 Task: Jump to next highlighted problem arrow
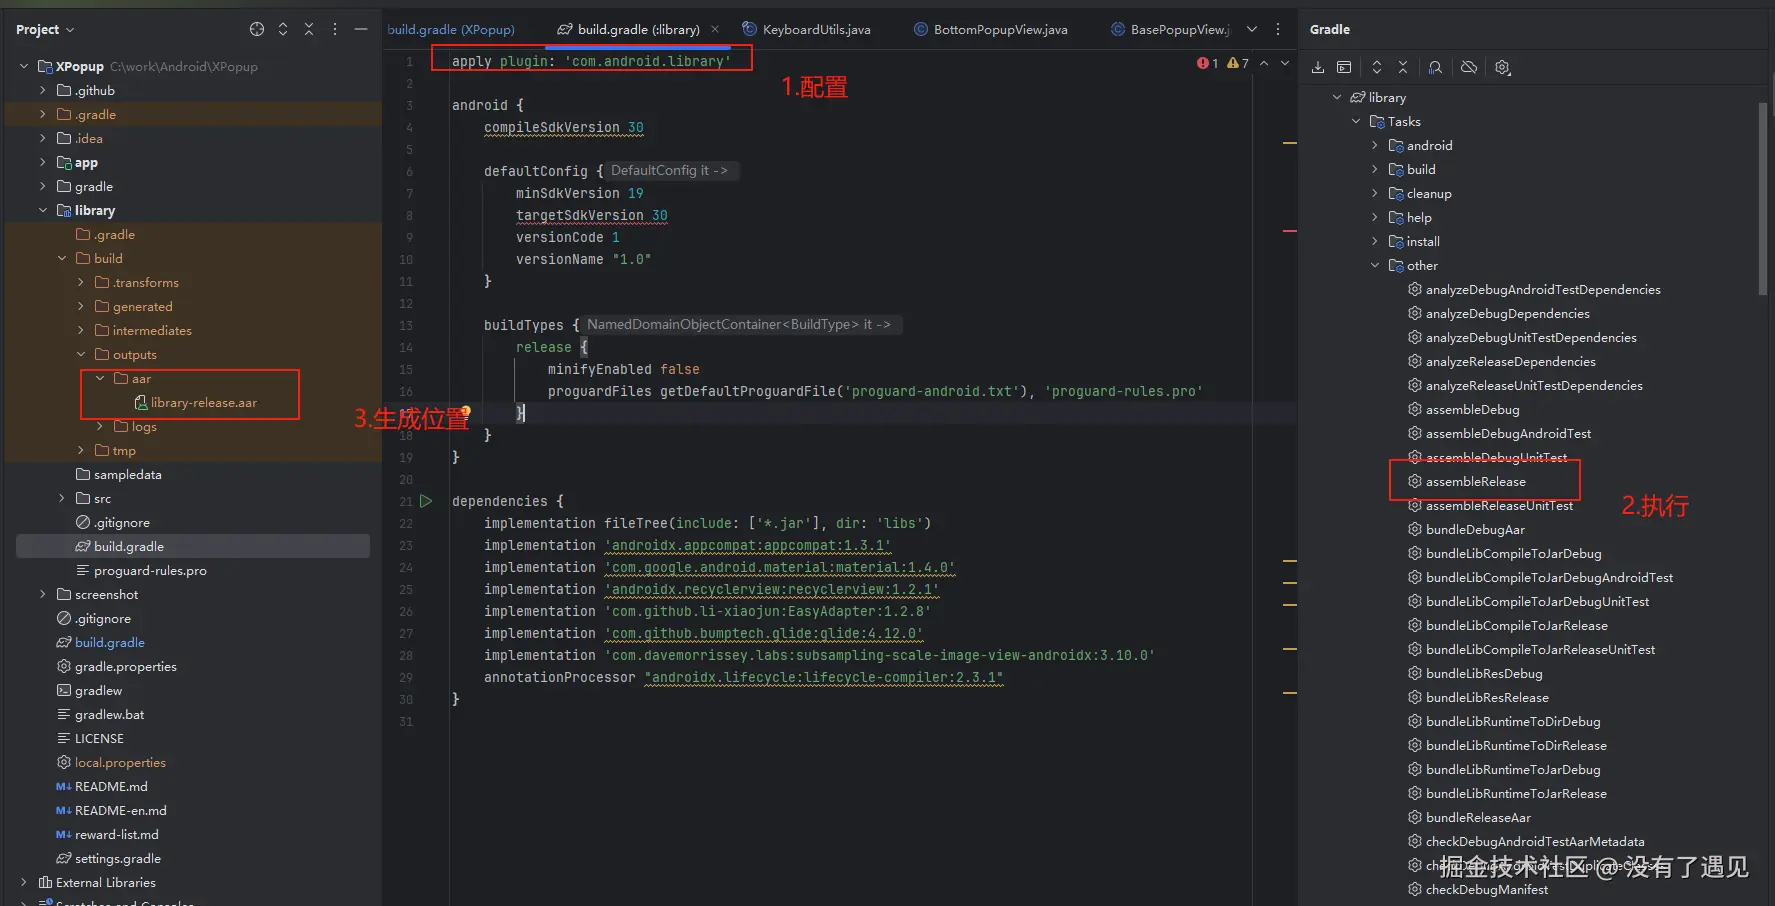[1285, 63]
